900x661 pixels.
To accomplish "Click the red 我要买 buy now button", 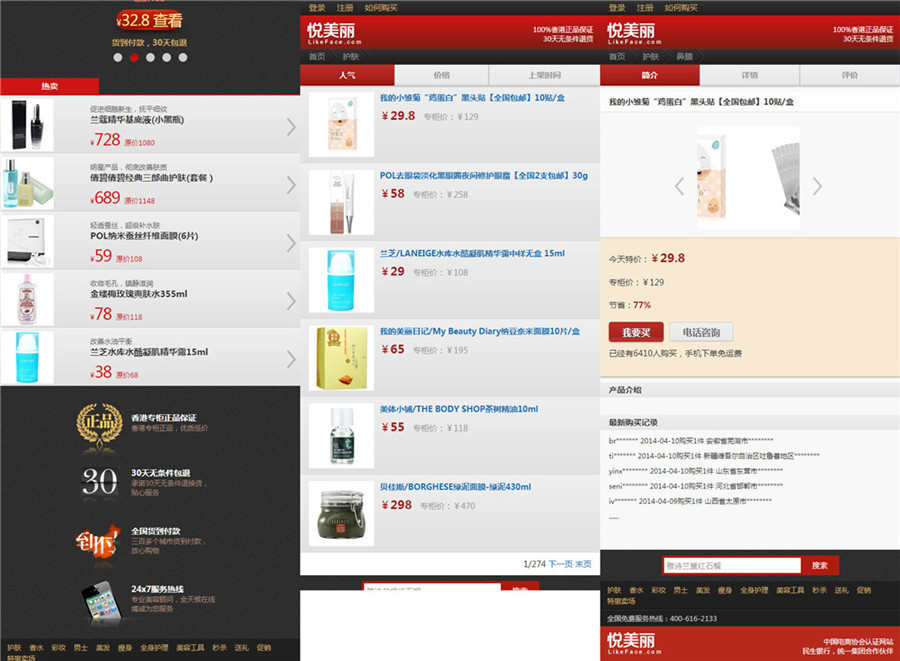I will 637,331.
